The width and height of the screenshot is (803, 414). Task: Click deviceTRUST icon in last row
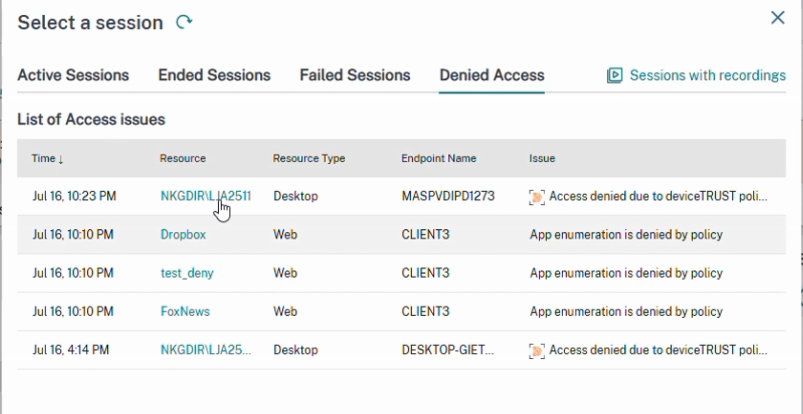click(x=537, y=350)
